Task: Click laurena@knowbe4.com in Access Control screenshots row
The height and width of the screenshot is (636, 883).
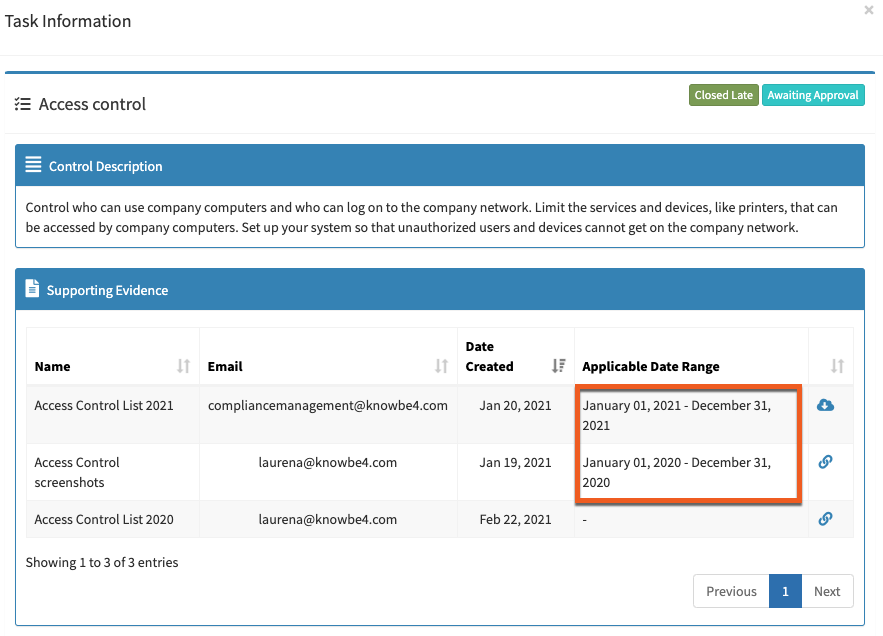Action: pos(328,462)
